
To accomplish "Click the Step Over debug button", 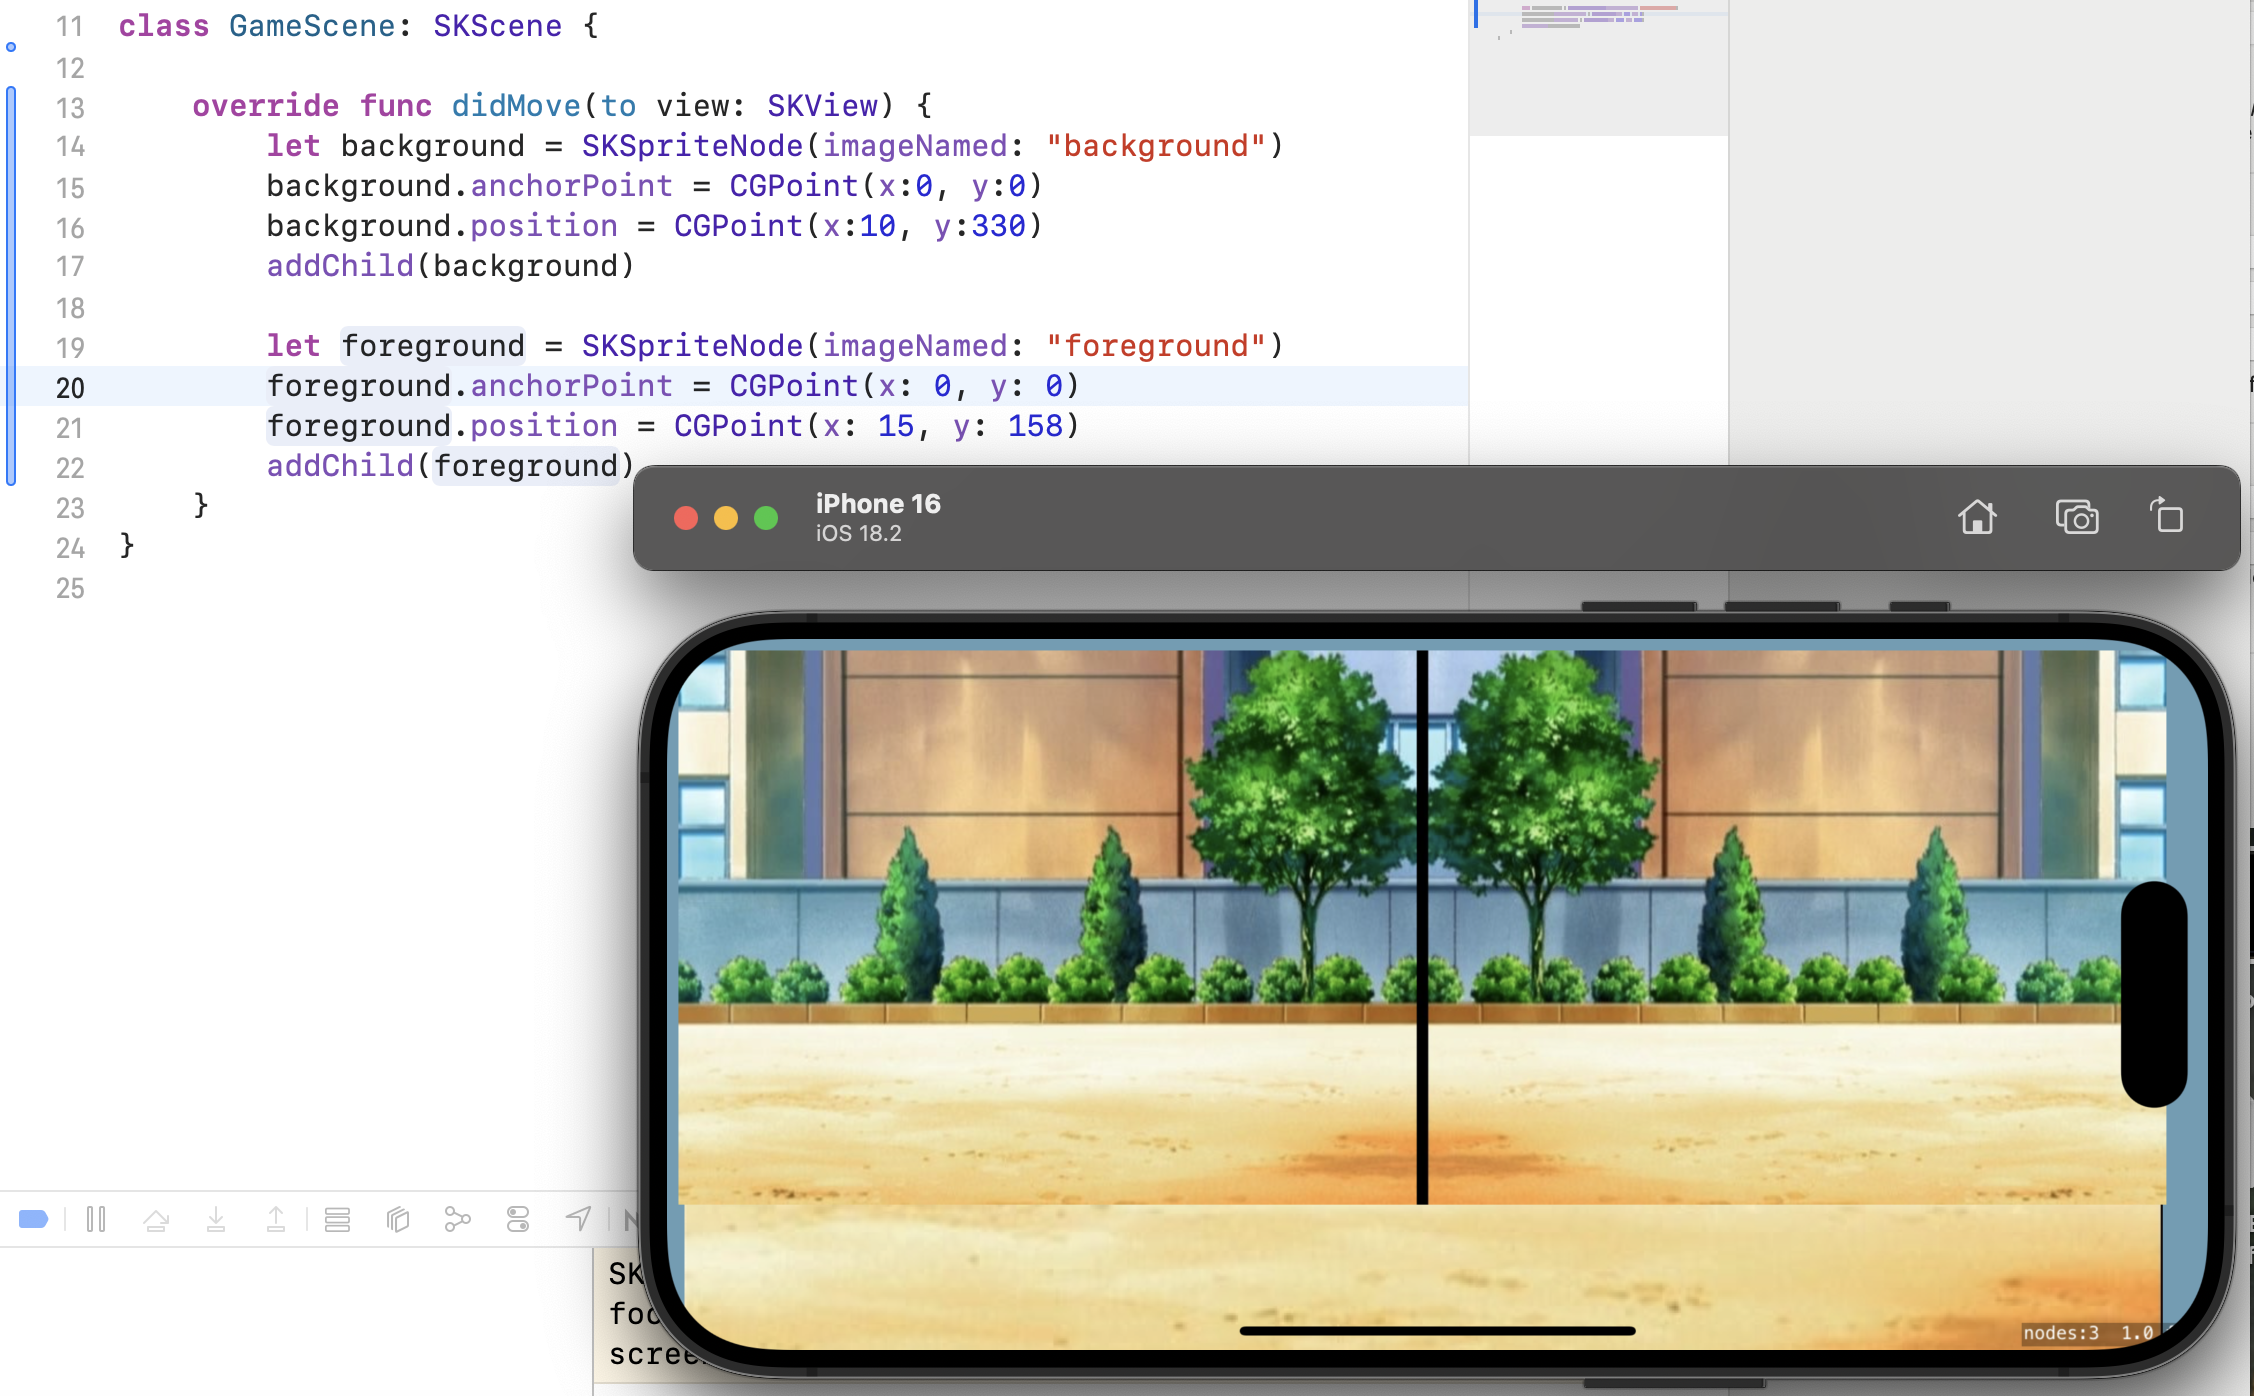I will tap(156, 1219).
